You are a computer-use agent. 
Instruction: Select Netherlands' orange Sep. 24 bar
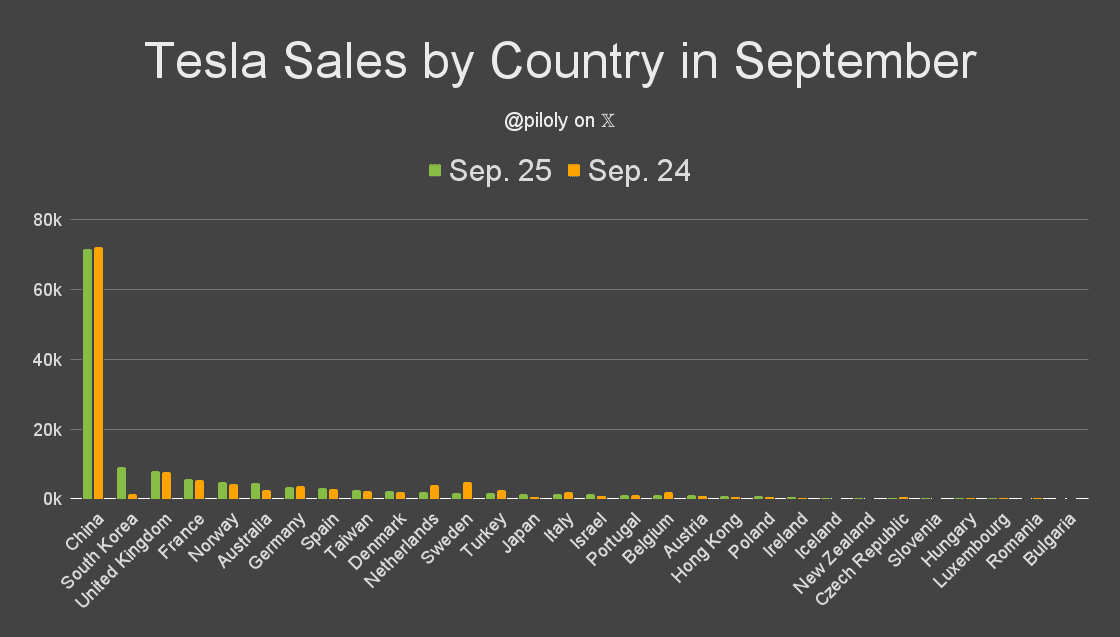click(434, 491)
